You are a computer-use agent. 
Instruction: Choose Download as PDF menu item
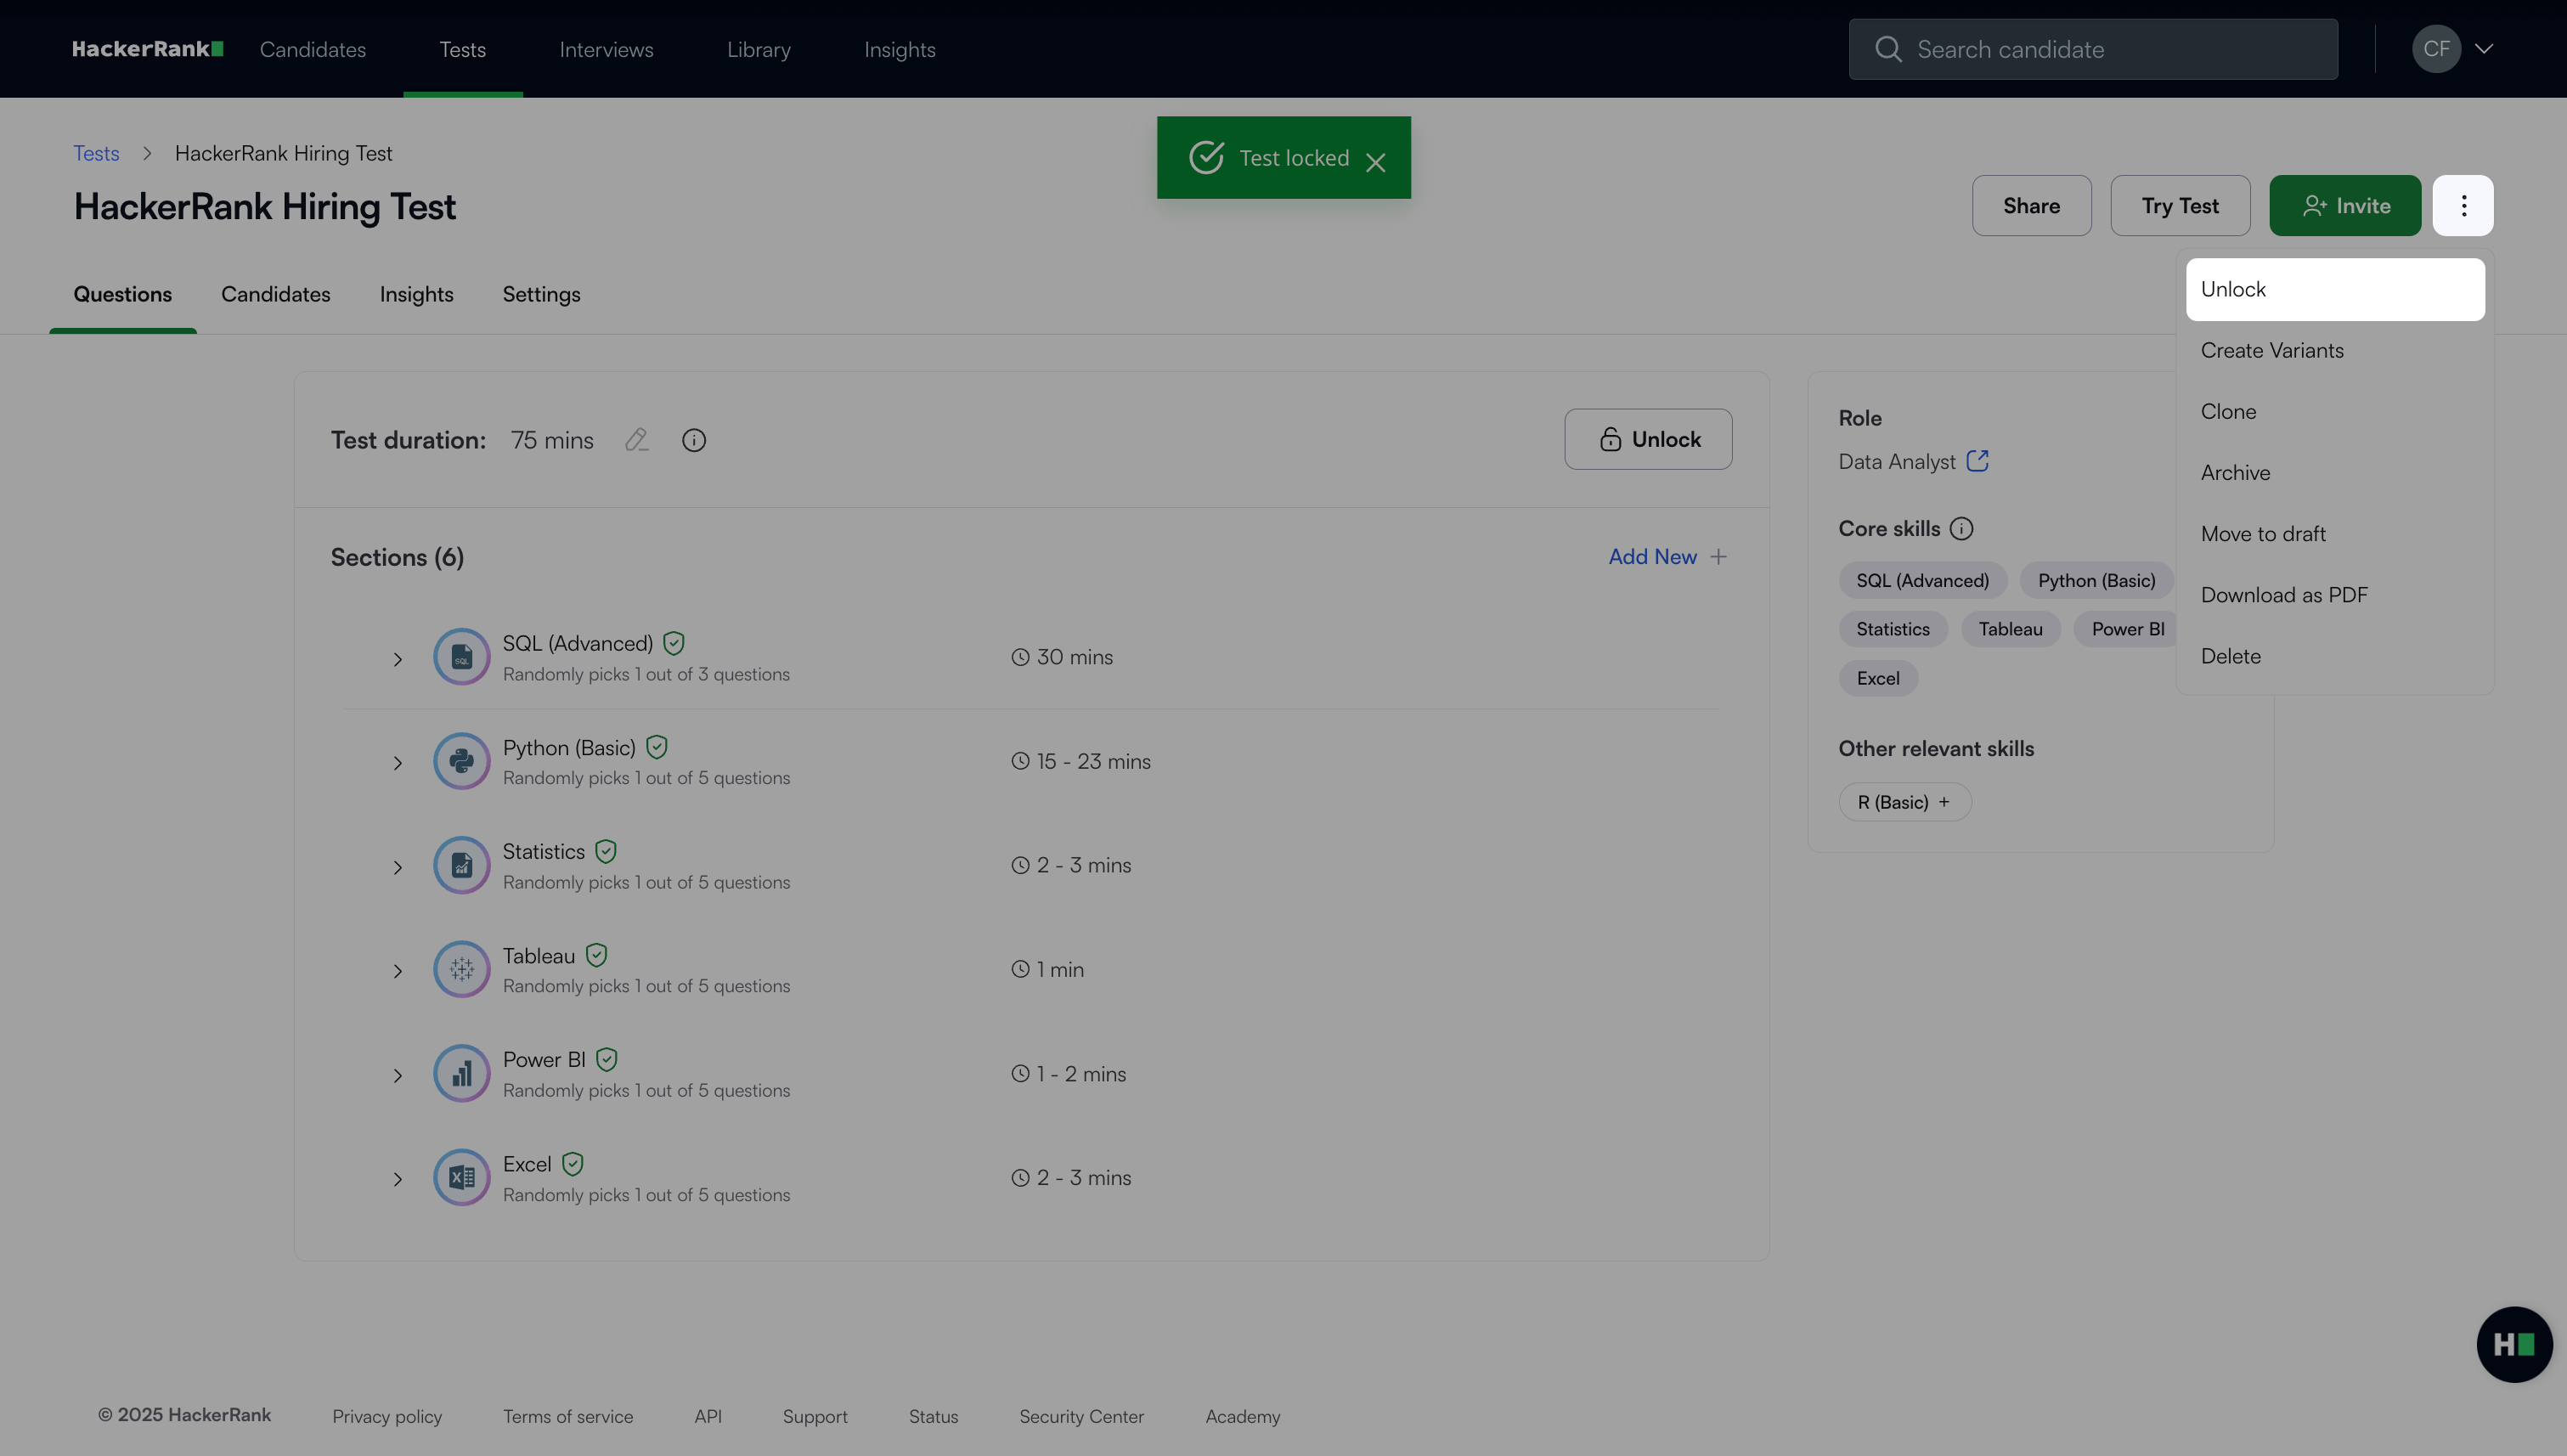[x=2284, y=595]
